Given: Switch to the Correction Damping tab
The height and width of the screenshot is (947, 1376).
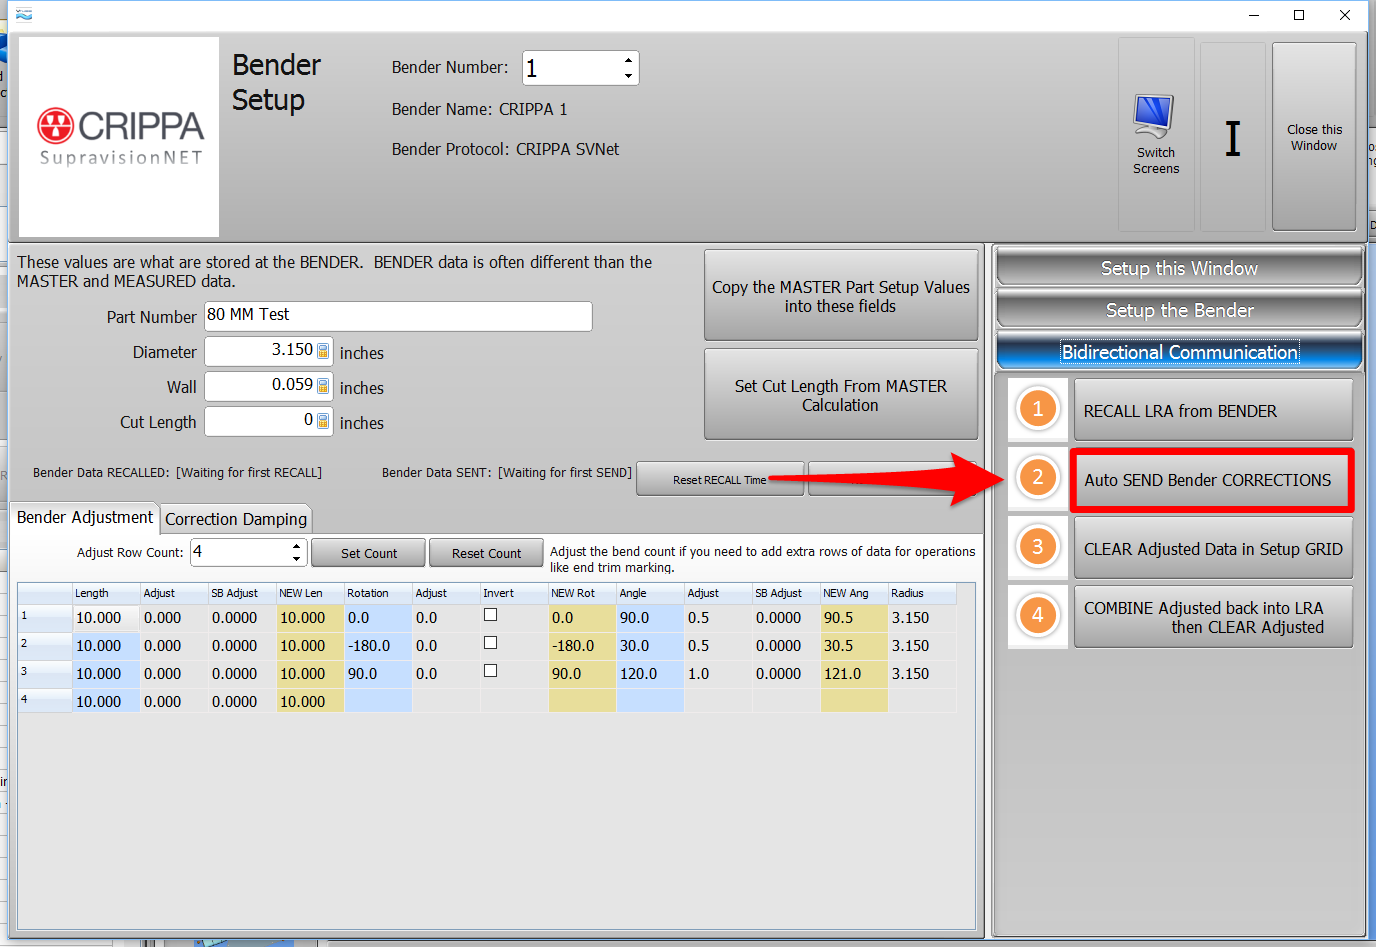Looking at the screenshot, I should (236, 519).
